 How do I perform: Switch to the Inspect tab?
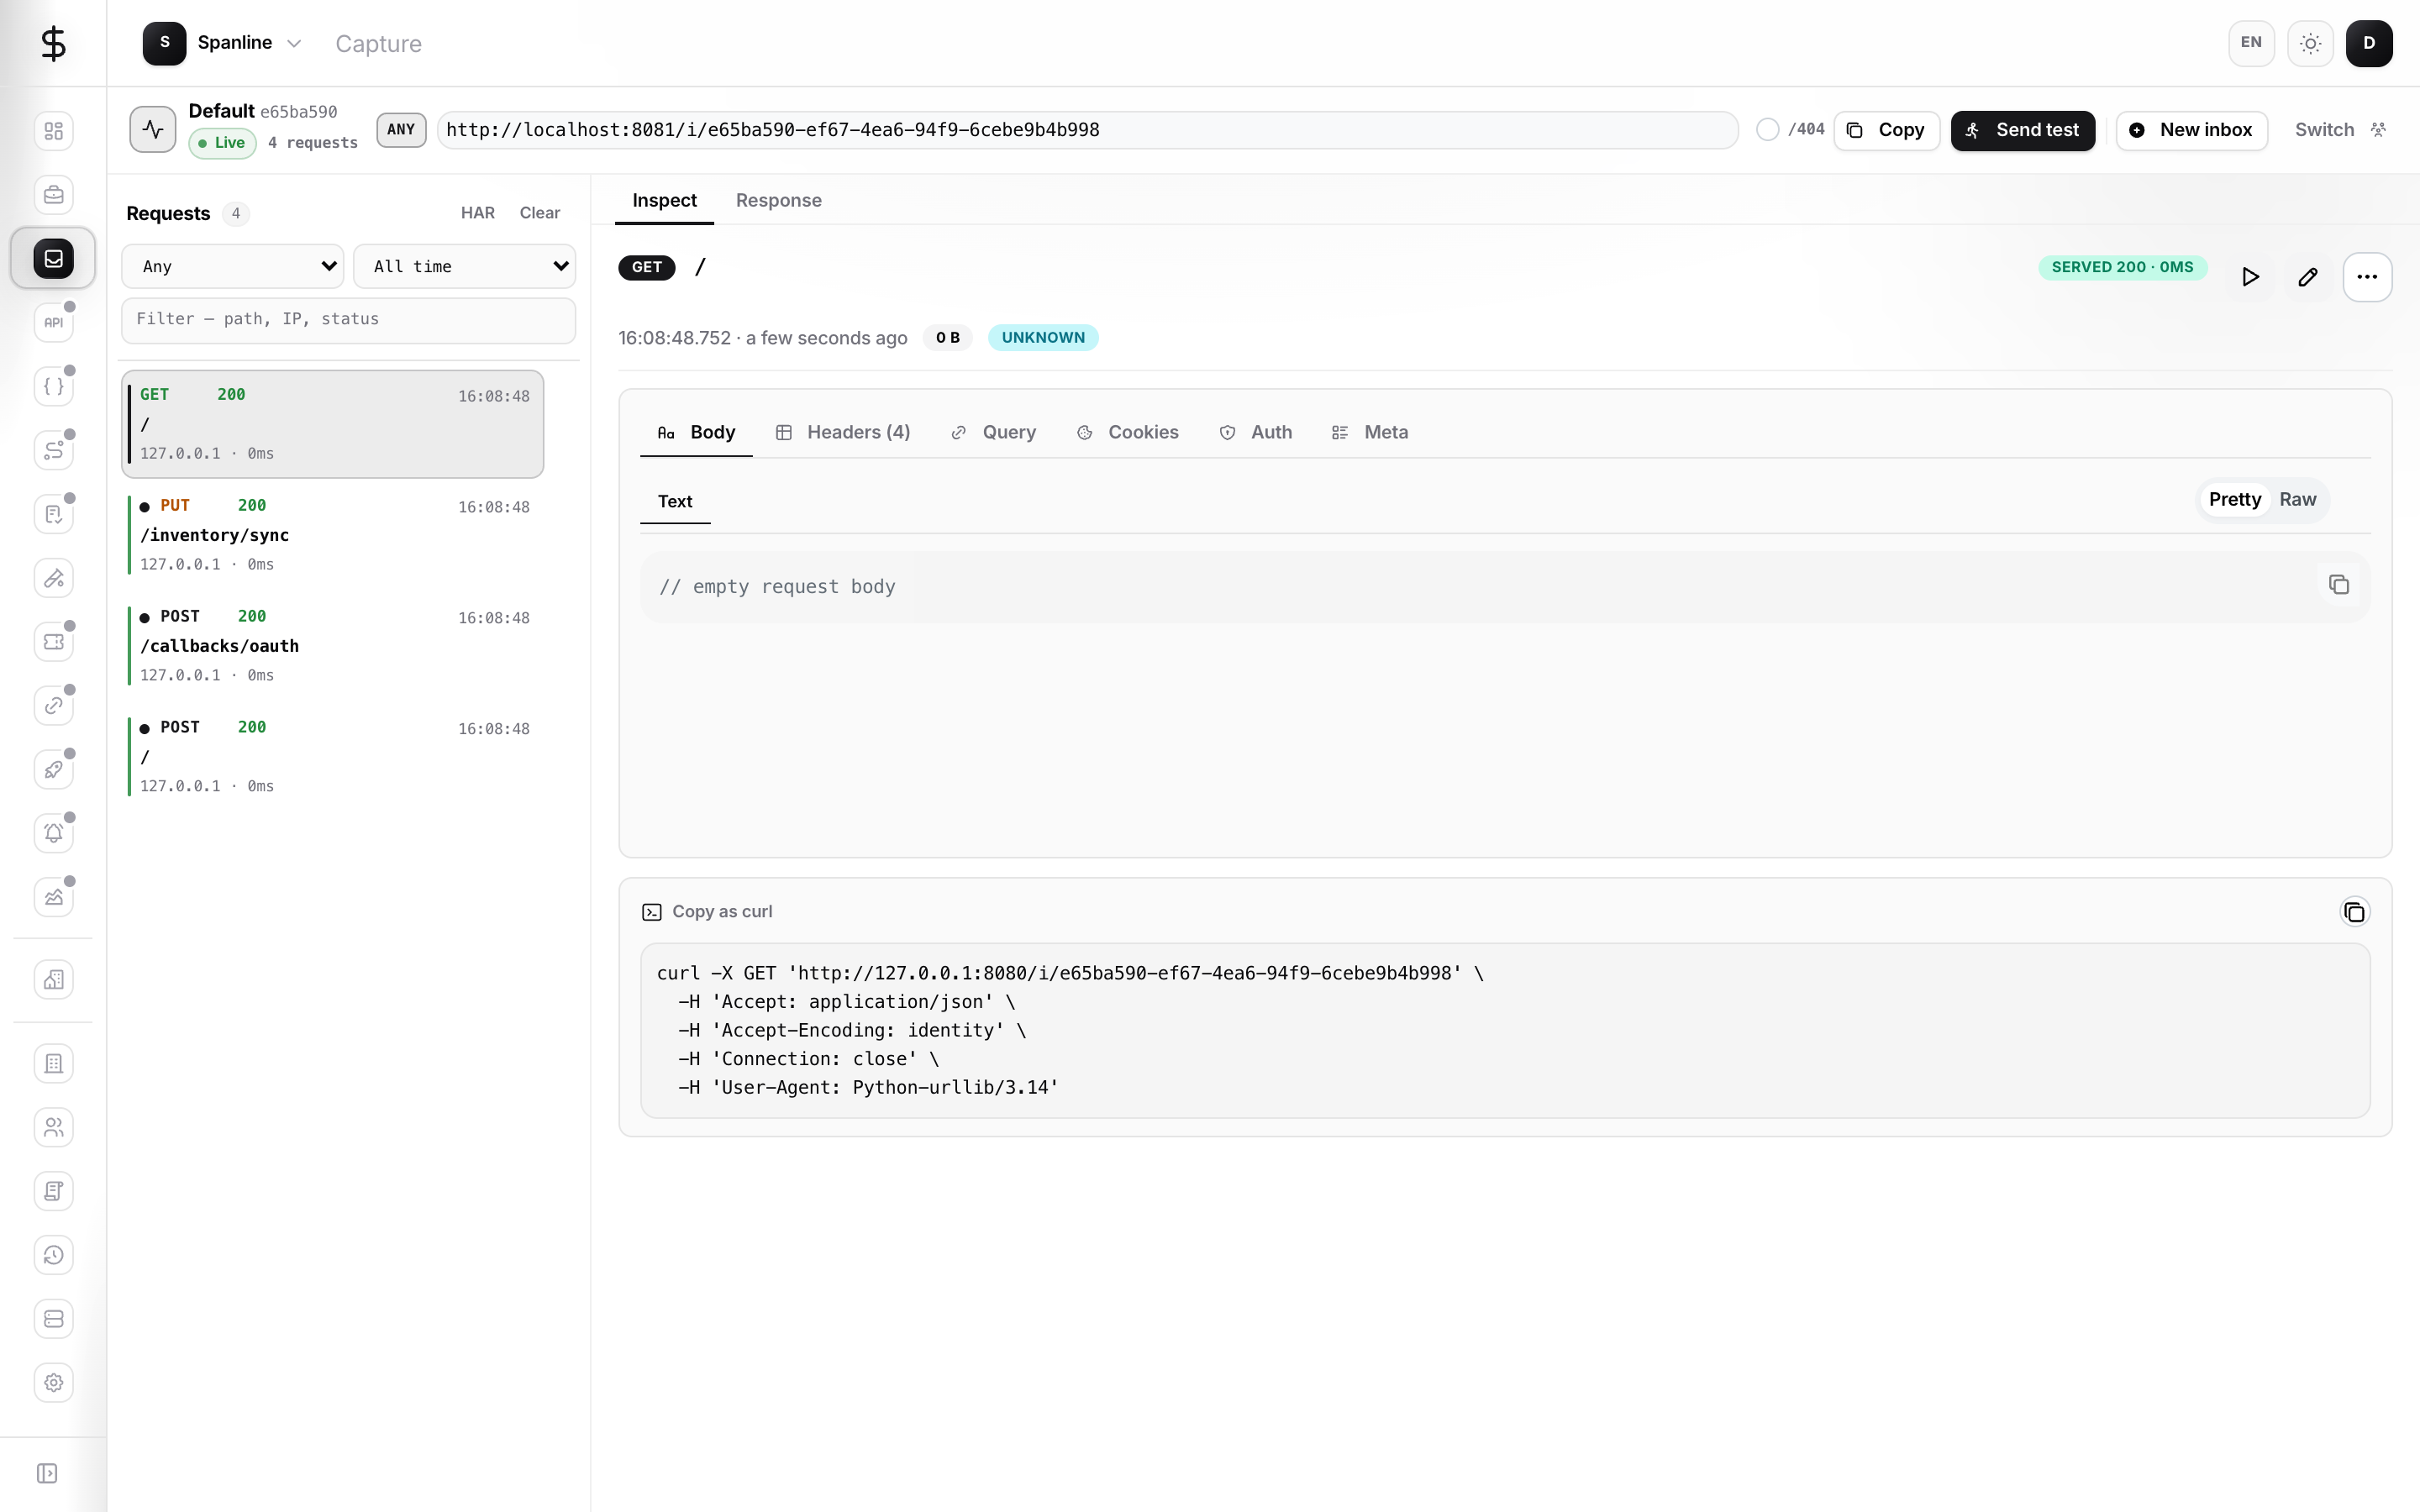[664, 201]
